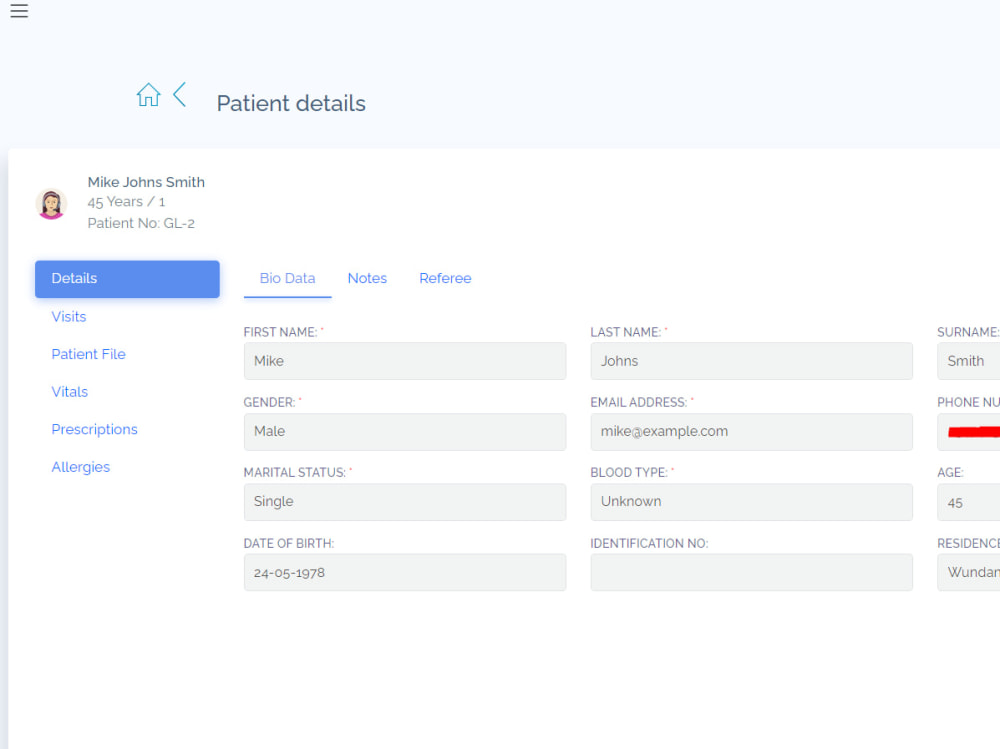
Task: Open the Allergies section
Action: click(x=81, y=467)
